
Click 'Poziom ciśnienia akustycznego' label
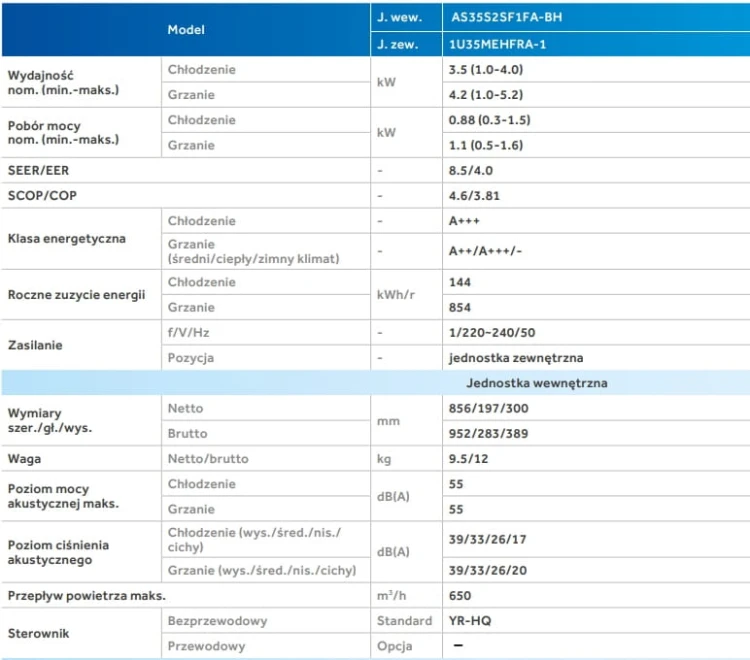[x=58, y=552]
